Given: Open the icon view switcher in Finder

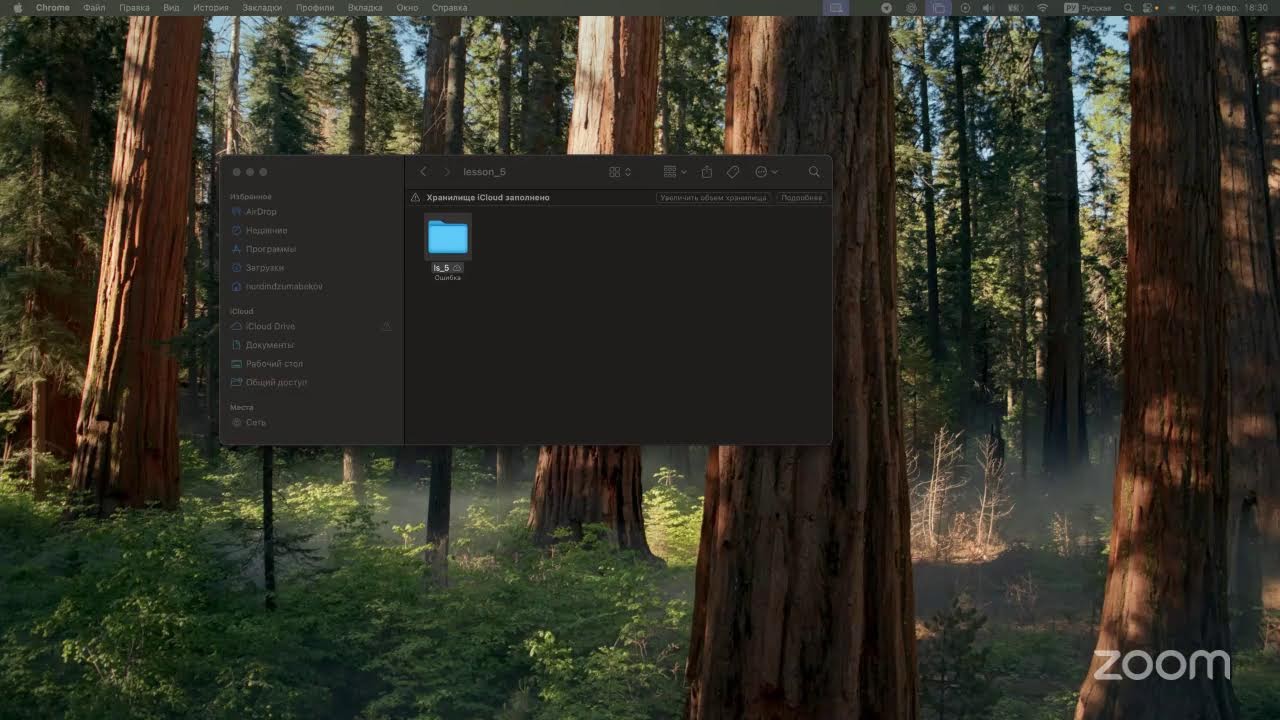Looking at the screenshot, I should [620, 172].
